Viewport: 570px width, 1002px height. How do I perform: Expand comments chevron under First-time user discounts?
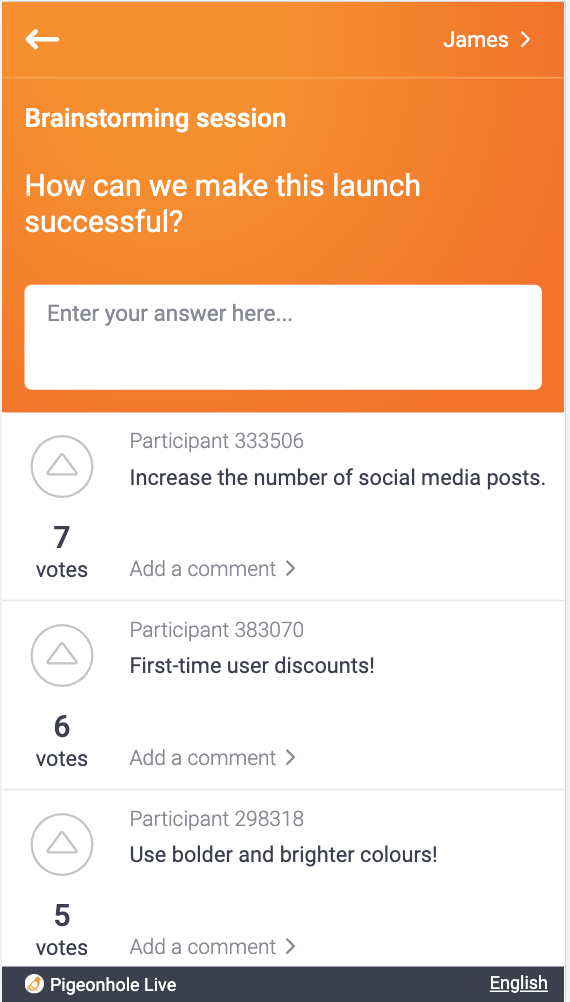click(x=290, y=757)
